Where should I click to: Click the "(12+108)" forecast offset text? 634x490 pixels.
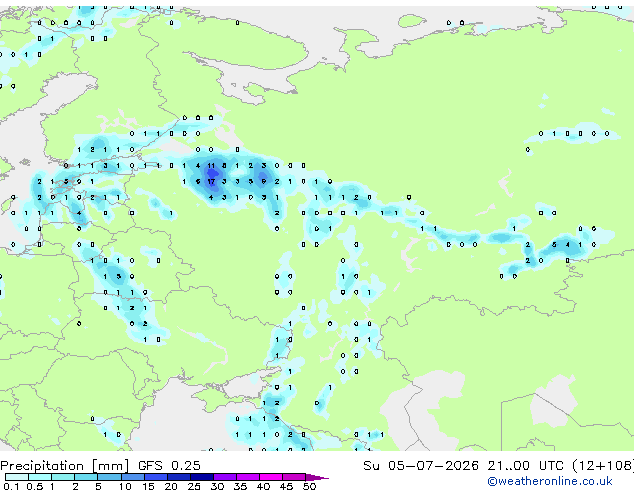click(x=602, y=466)
